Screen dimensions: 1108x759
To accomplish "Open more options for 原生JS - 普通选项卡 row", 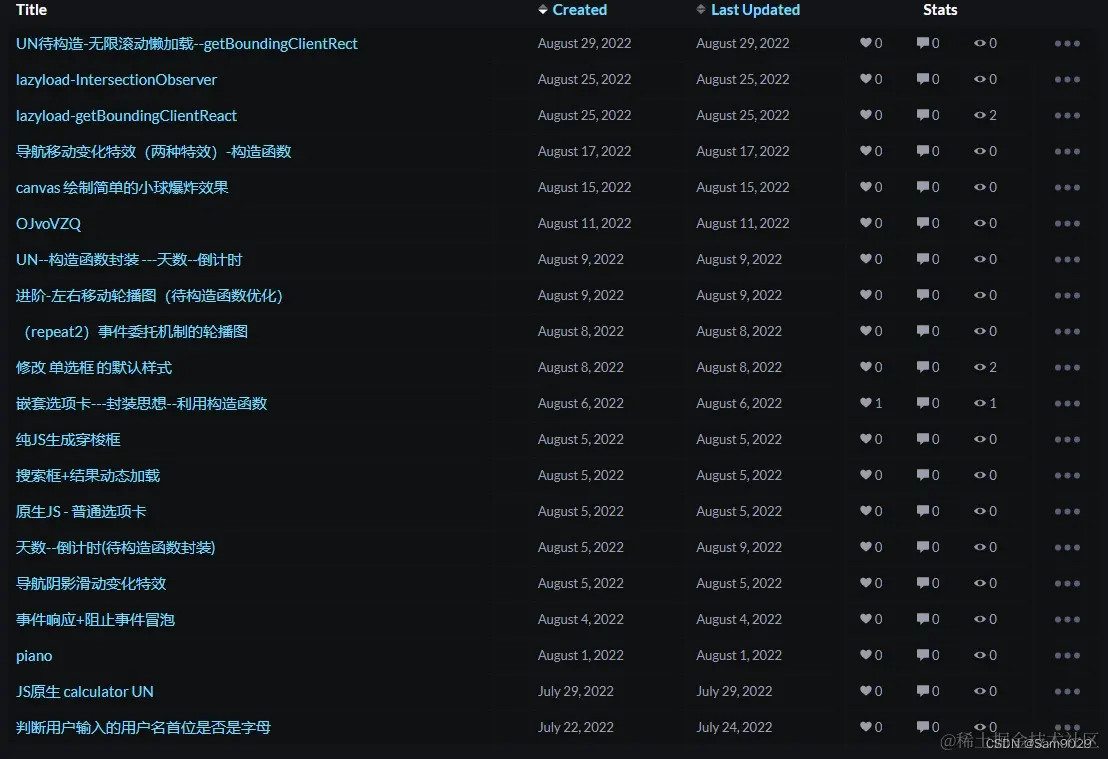I will click(x=1067, y=511).
